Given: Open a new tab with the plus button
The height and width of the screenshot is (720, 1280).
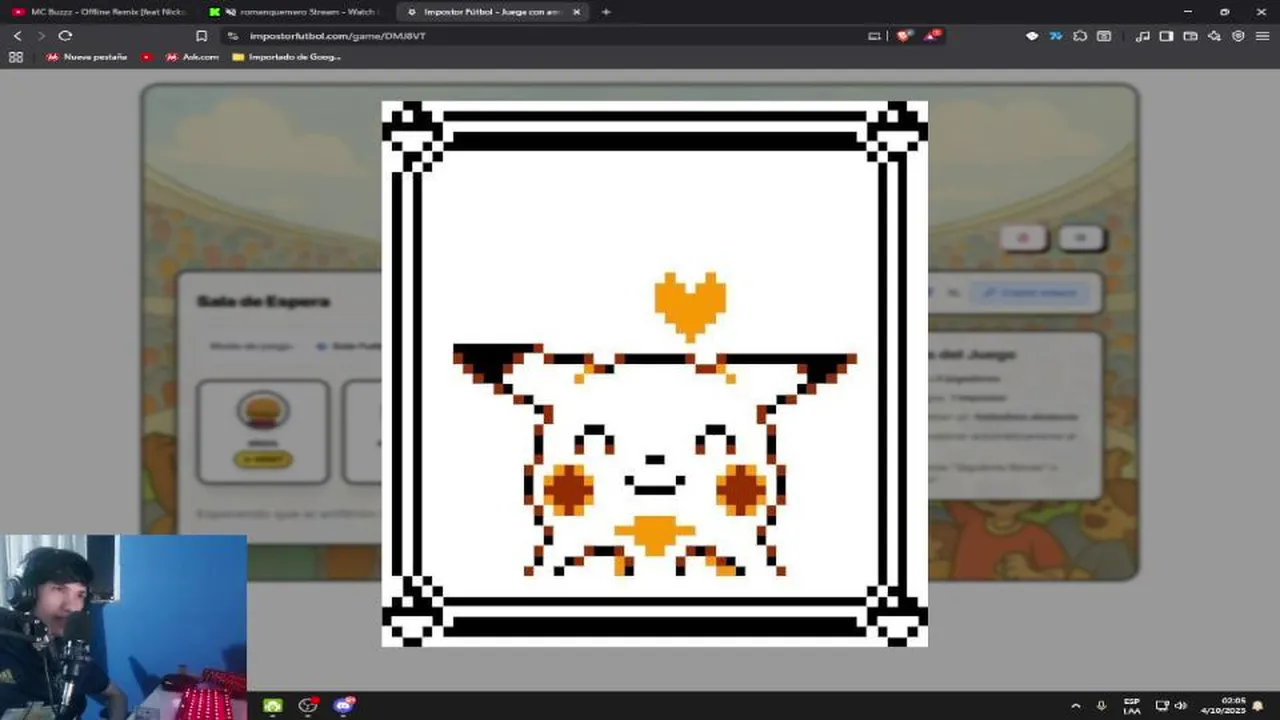Looking at the screenshot, I should pyautogui.click(x=606, y=12).
